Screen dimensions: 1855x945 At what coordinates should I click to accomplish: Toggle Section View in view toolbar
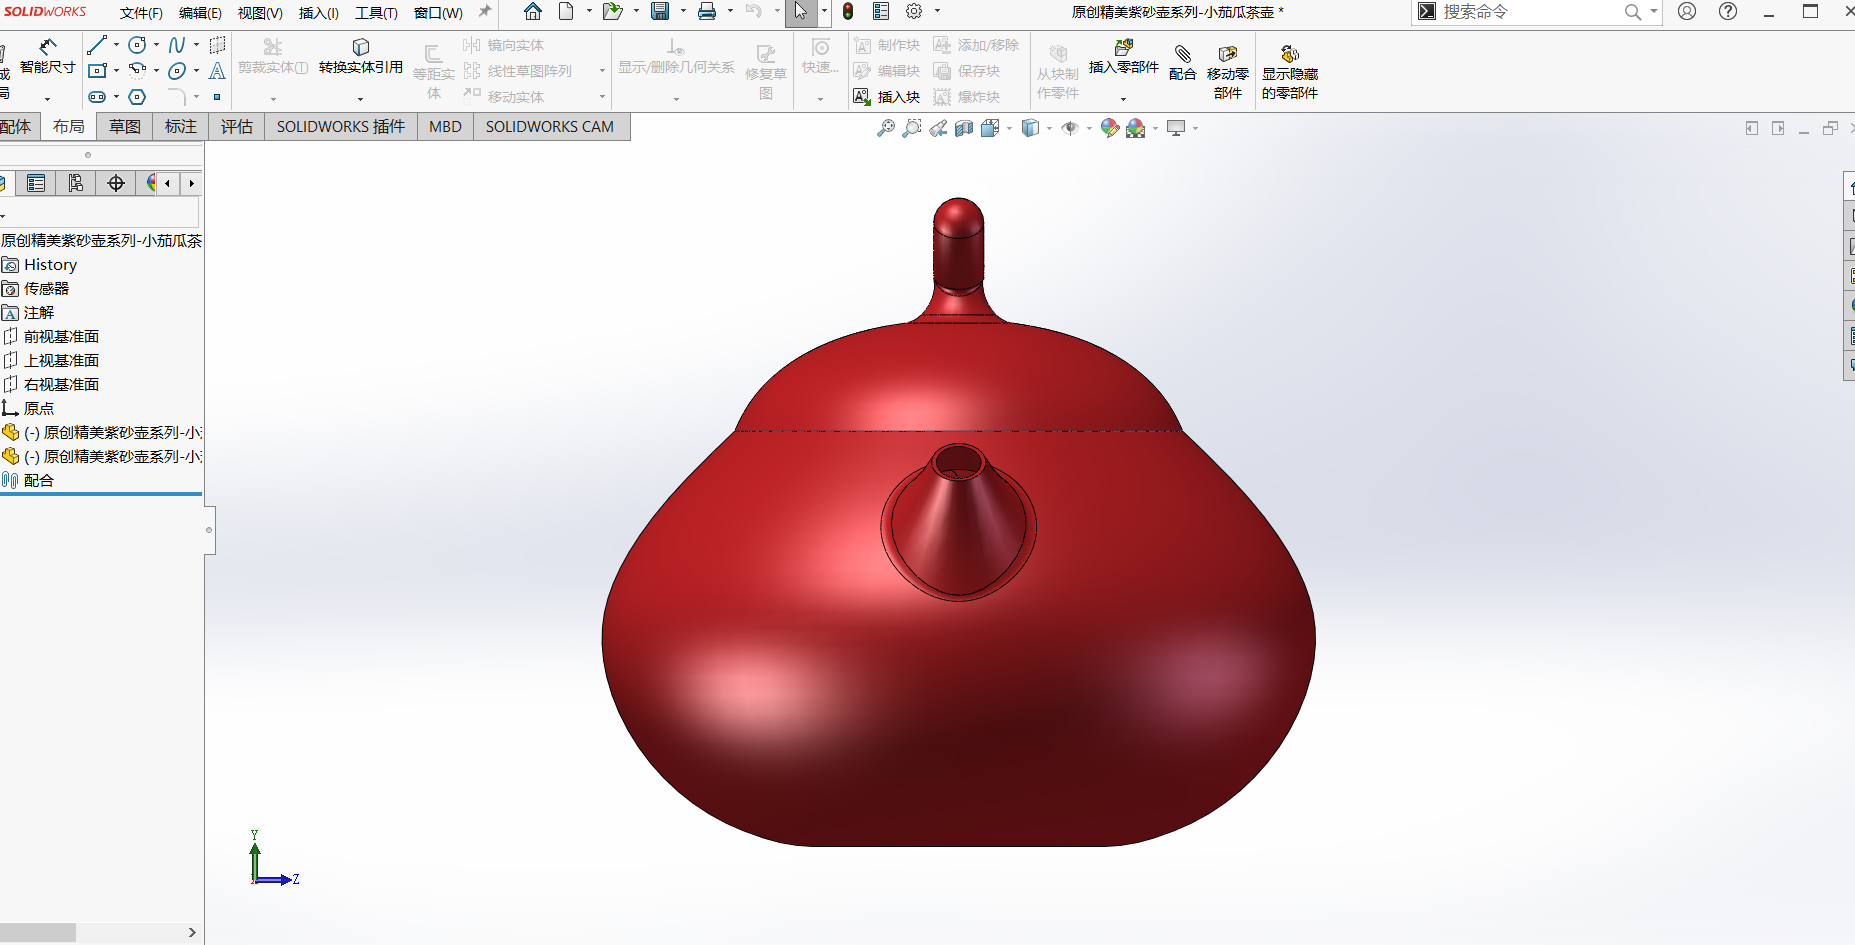coord(964,128)
